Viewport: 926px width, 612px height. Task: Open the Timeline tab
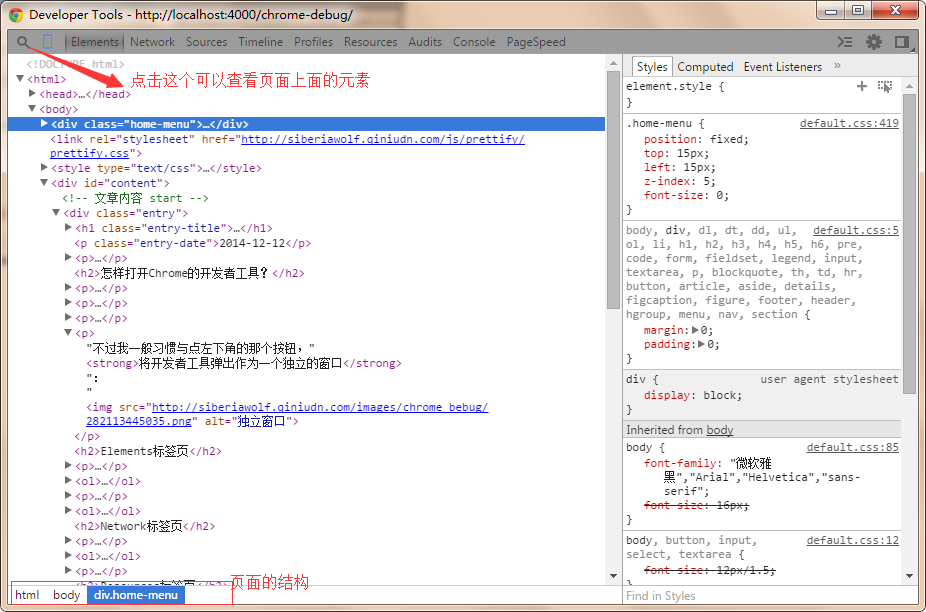pos(260,42)
